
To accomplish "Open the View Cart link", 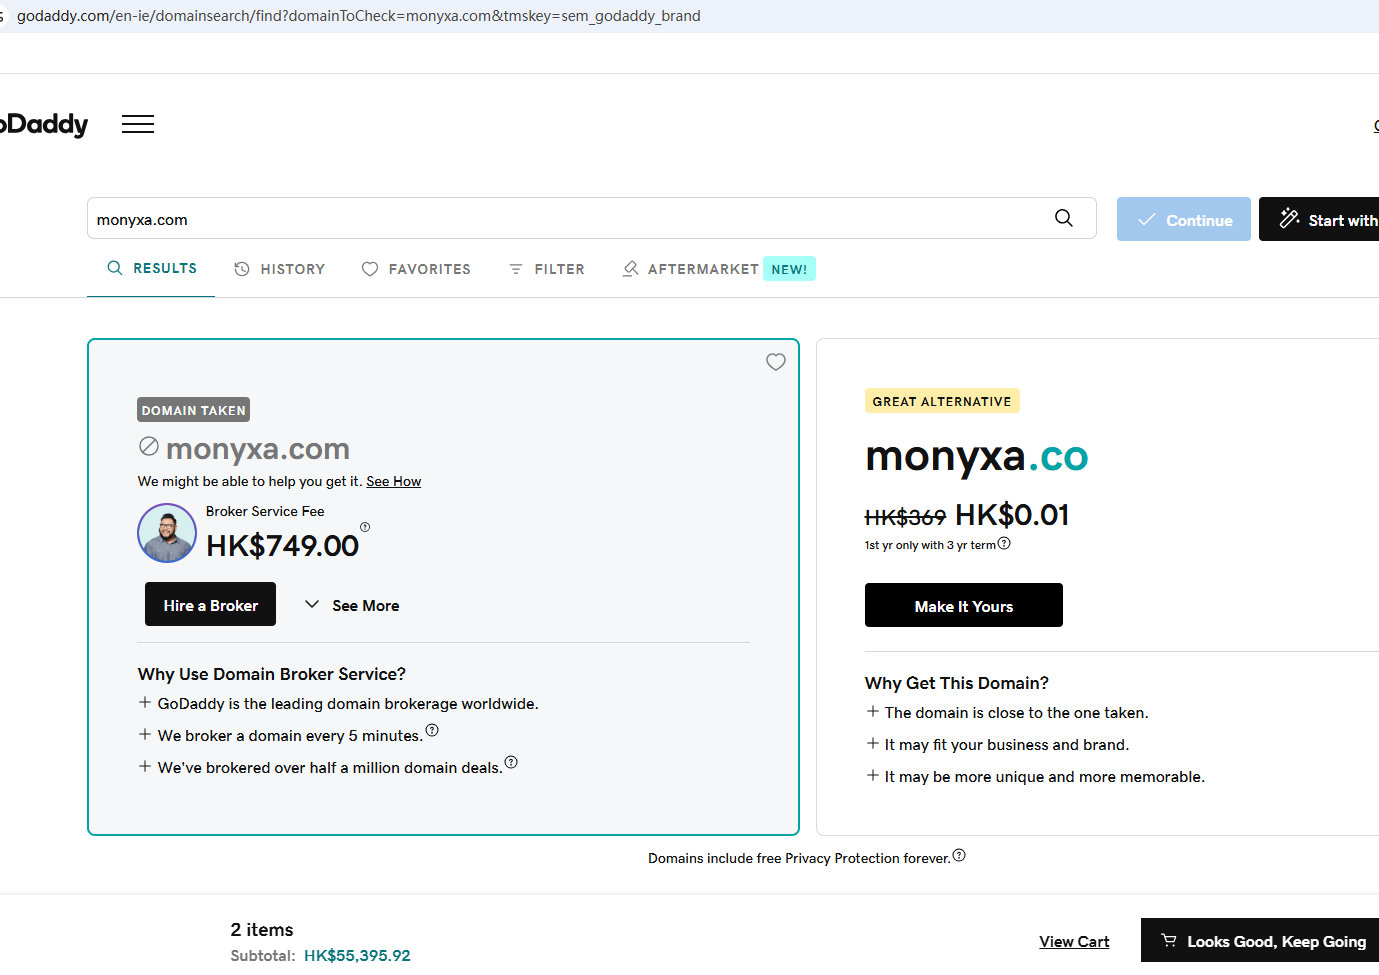I will (x=1074, y=942).
